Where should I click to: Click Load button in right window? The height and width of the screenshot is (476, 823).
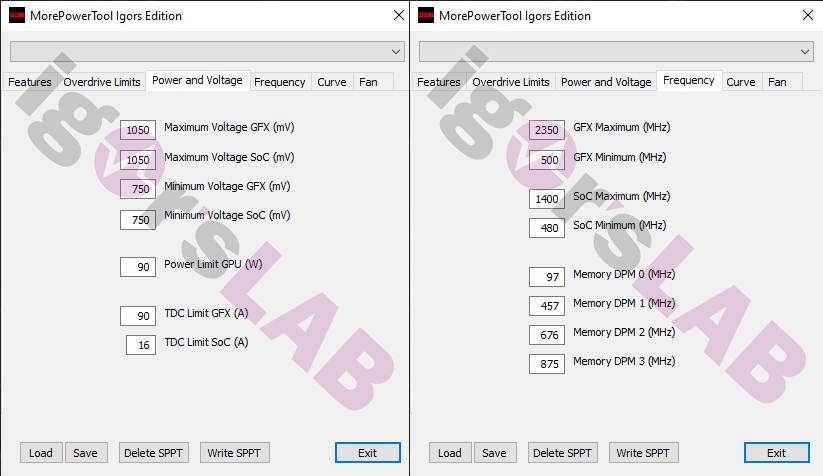click(x=450, y=453)
